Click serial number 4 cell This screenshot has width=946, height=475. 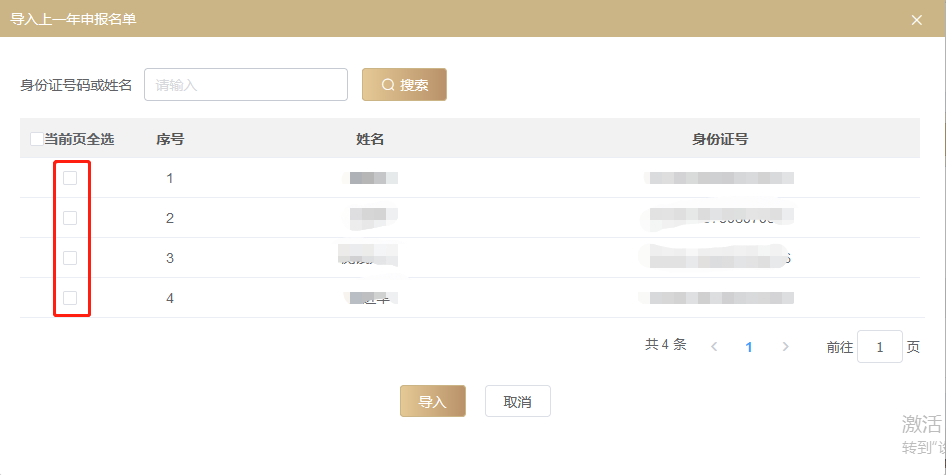tap(170, 298)
